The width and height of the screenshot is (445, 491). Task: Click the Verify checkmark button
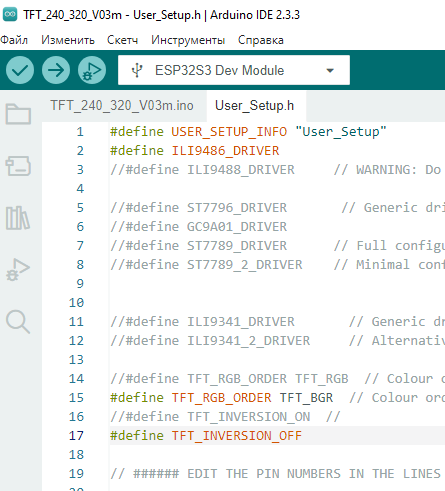pyautogui.click(x=20, y=70)
